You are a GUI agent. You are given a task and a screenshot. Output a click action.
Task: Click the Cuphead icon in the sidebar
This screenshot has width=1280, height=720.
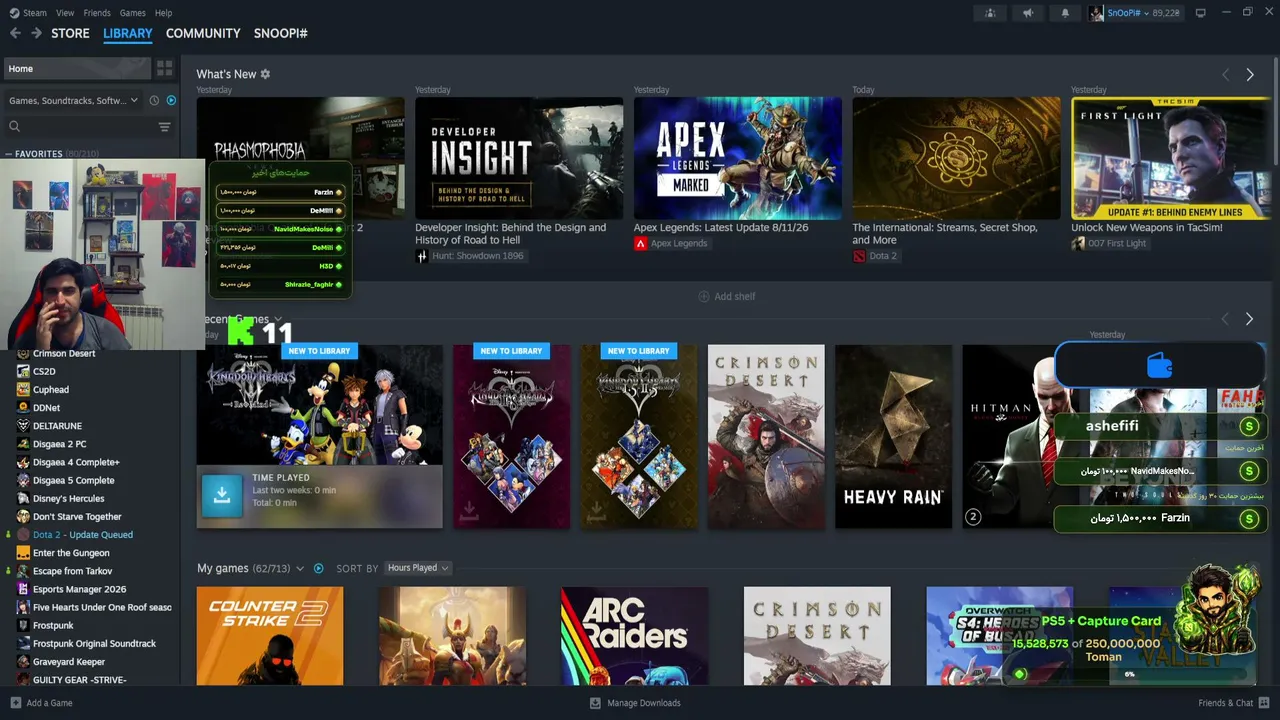(x=23, y=390)
